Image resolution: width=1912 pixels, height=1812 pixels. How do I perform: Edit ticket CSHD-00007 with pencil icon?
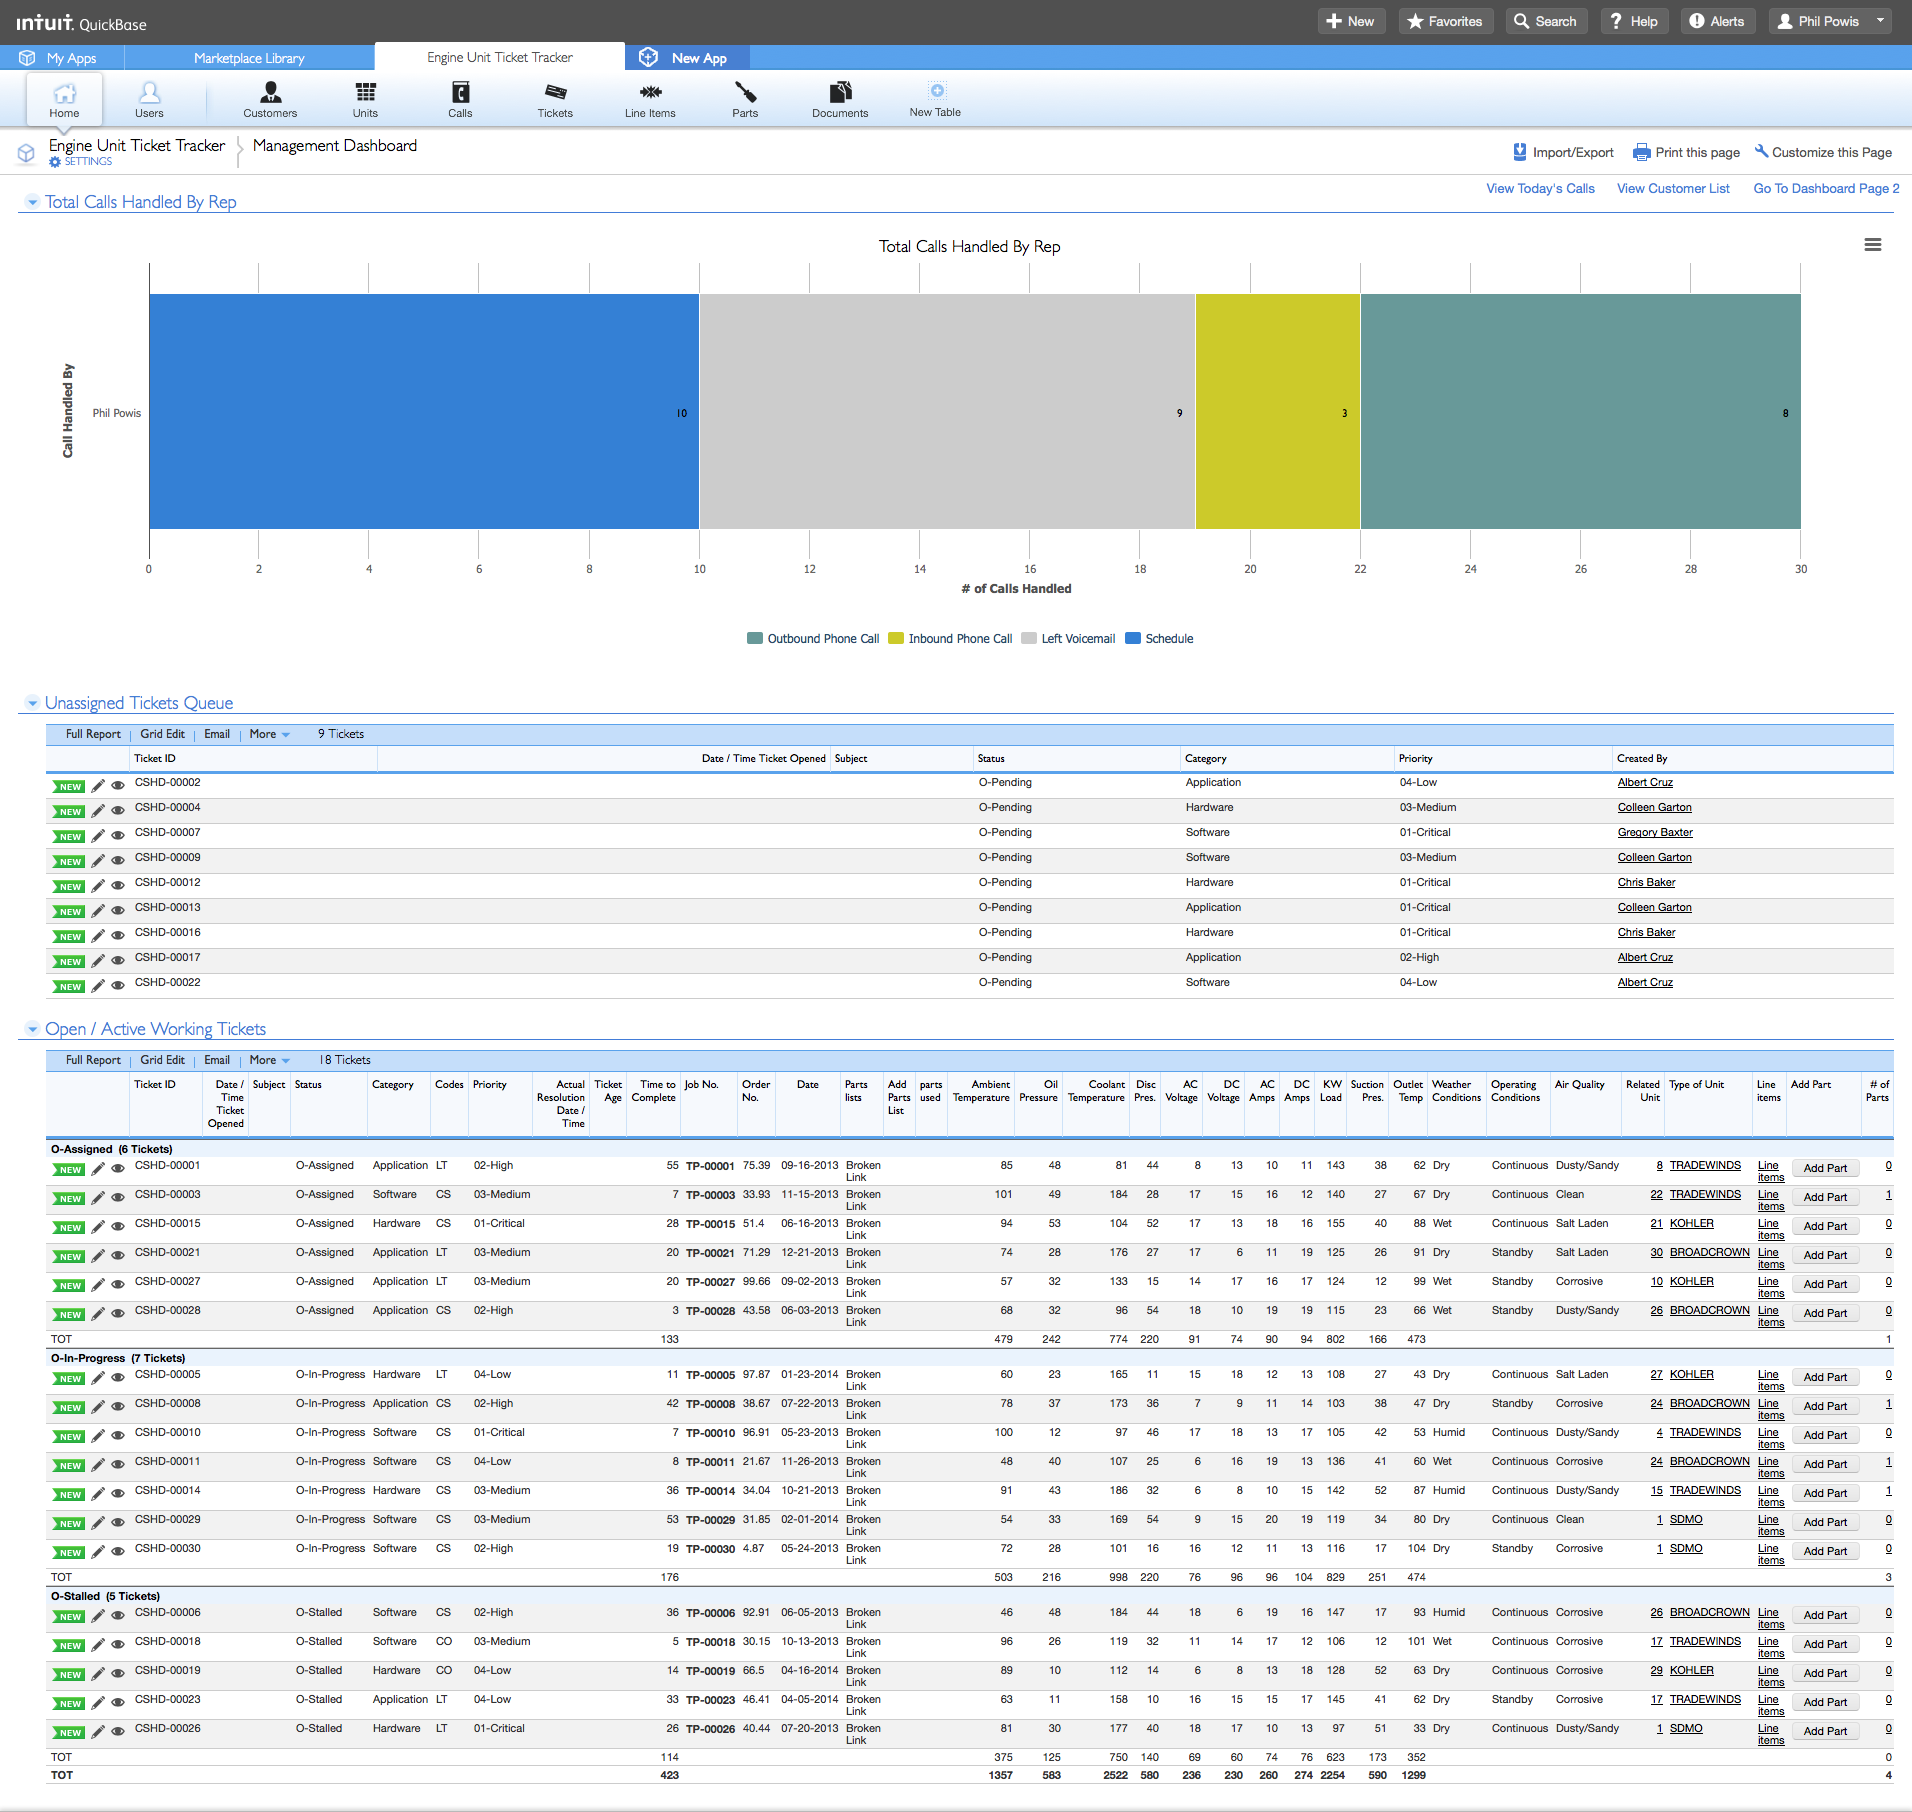pyautogui.click(x=98, y=836)
